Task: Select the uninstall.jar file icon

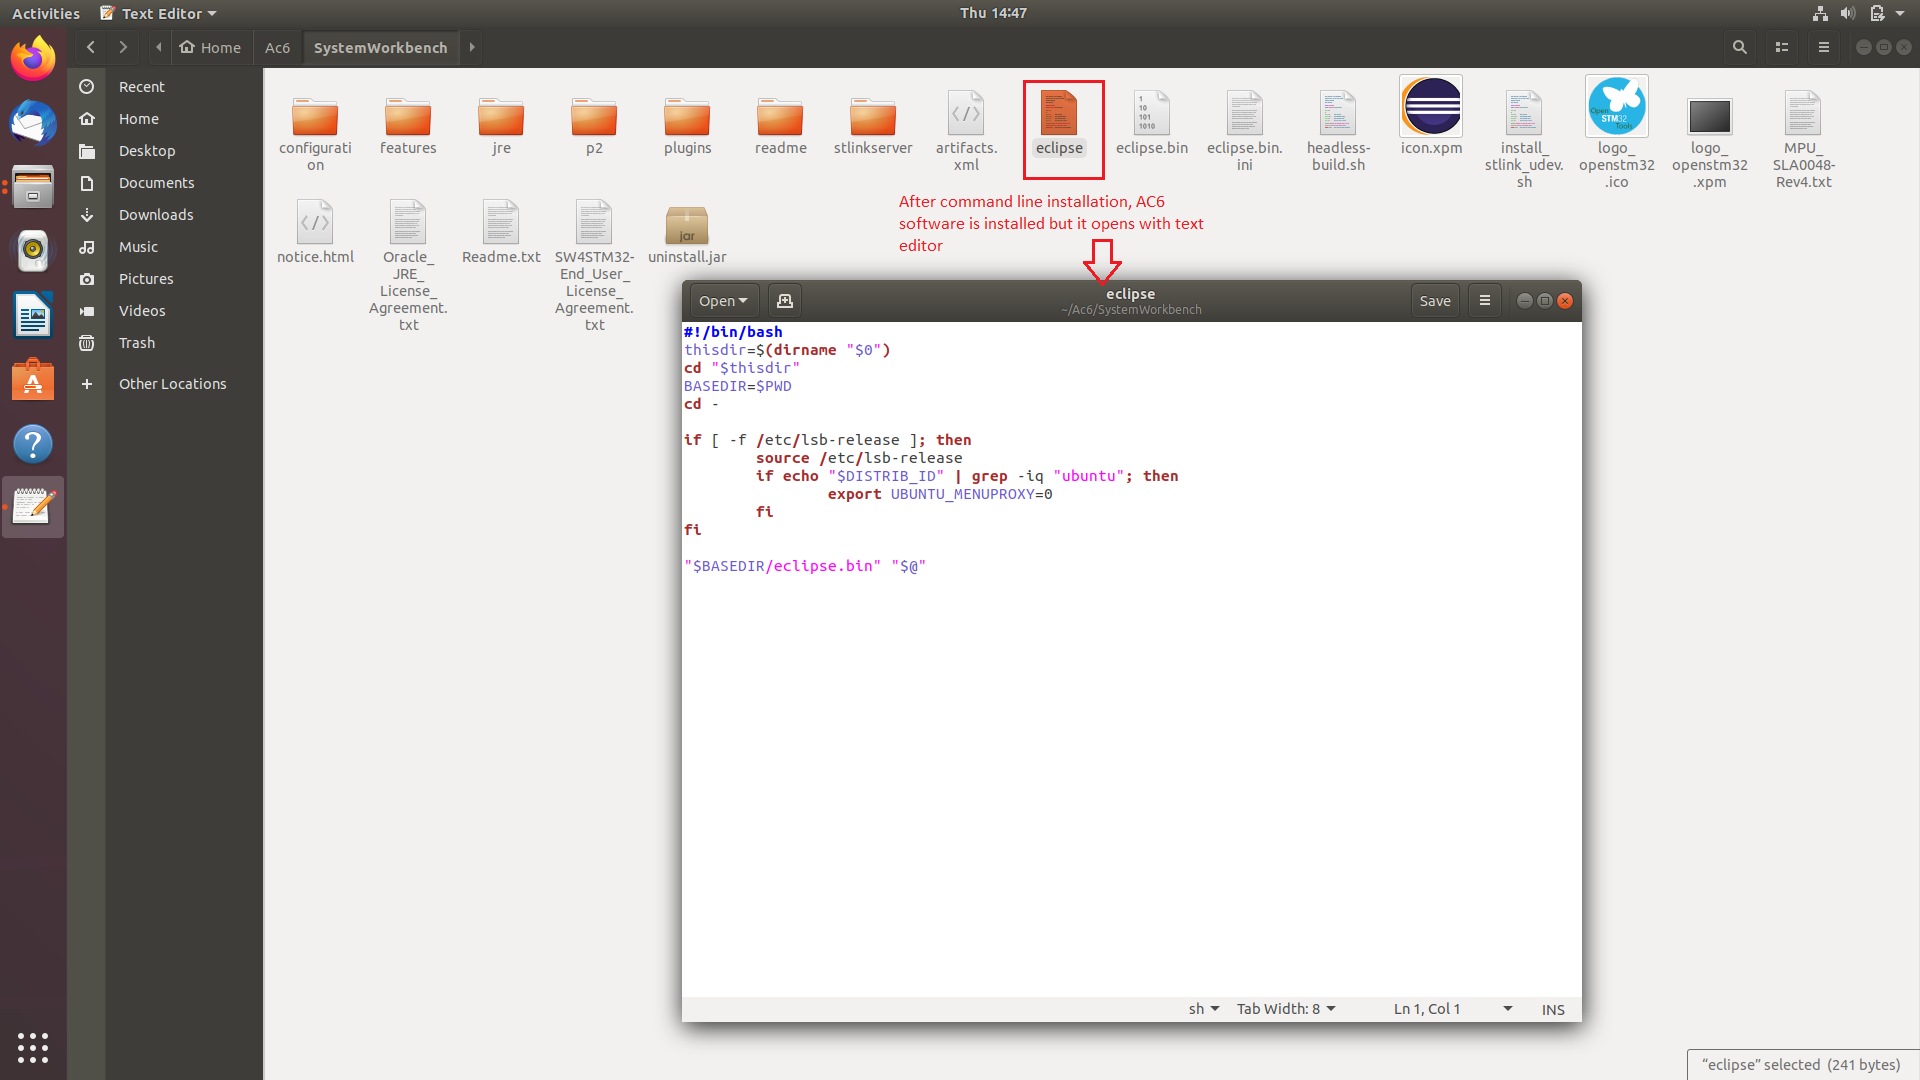Action: pyautogui.click(x=686, y=226)
